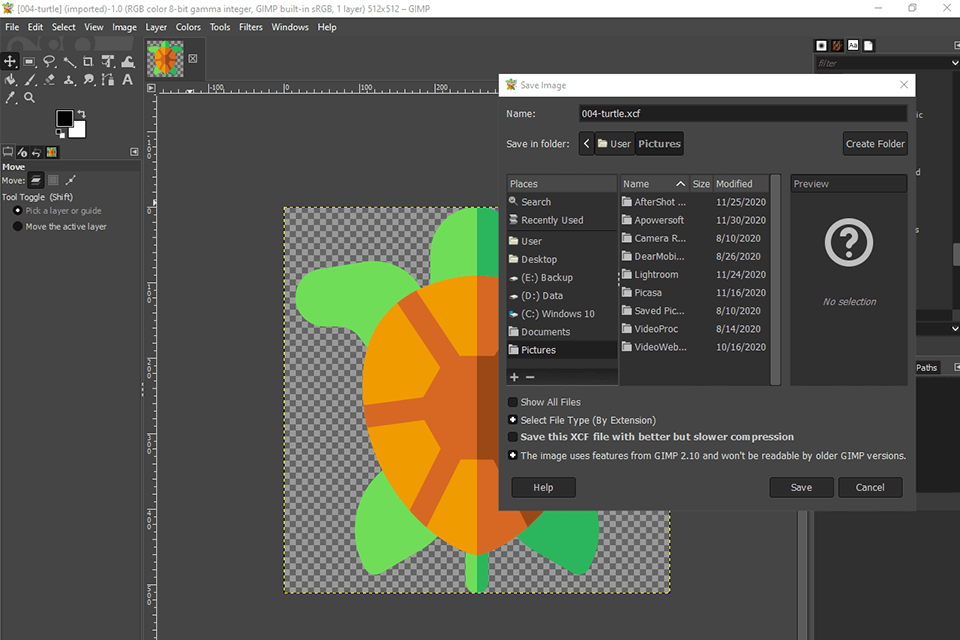960x640 pixels.
Task: Select the Move tool
Action: (10, 62)
